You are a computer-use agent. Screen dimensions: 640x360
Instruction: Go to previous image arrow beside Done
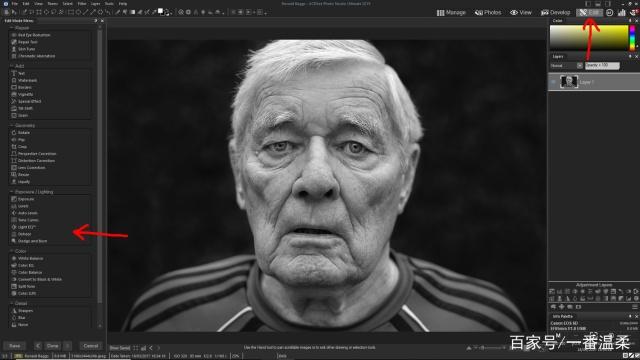coord(38,346)
